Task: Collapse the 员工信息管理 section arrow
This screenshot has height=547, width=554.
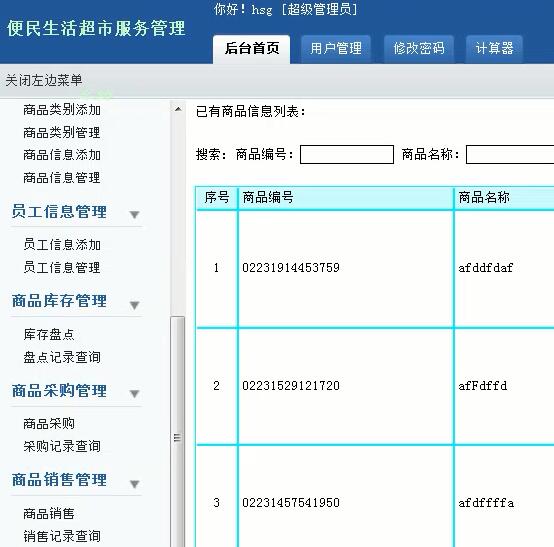Action: pyautogui.click(x=134, y=214)
